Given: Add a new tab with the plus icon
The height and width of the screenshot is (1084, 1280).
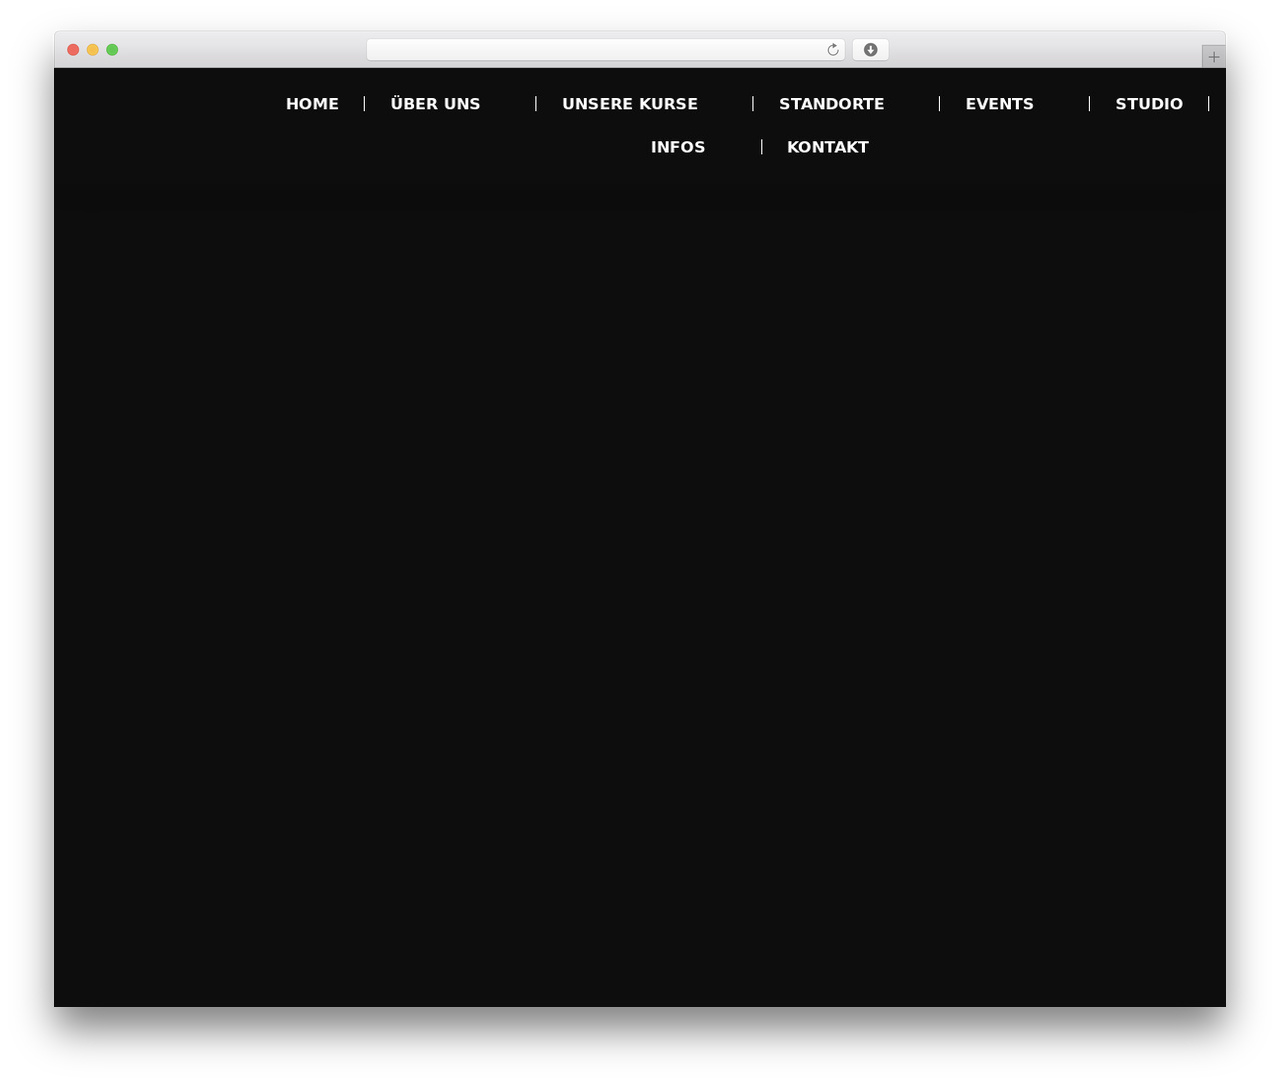Looking at the screenshot, I should (1213, 57).
